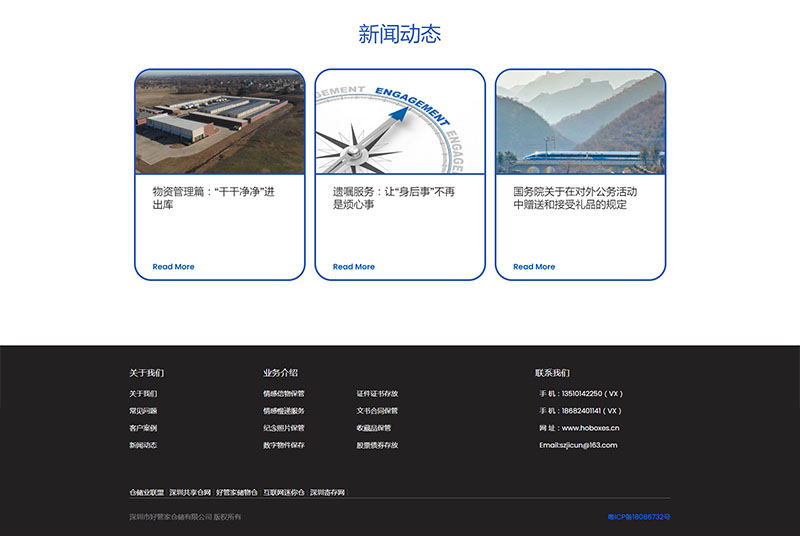This screenshot has width=800, height=536.
Task: Open 情感信物保管 service link
Action: (x=284, y=394)
